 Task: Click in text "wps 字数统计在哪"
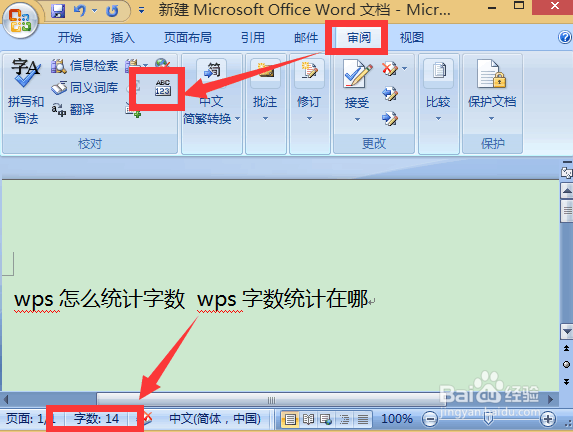(x=282, y=299)
